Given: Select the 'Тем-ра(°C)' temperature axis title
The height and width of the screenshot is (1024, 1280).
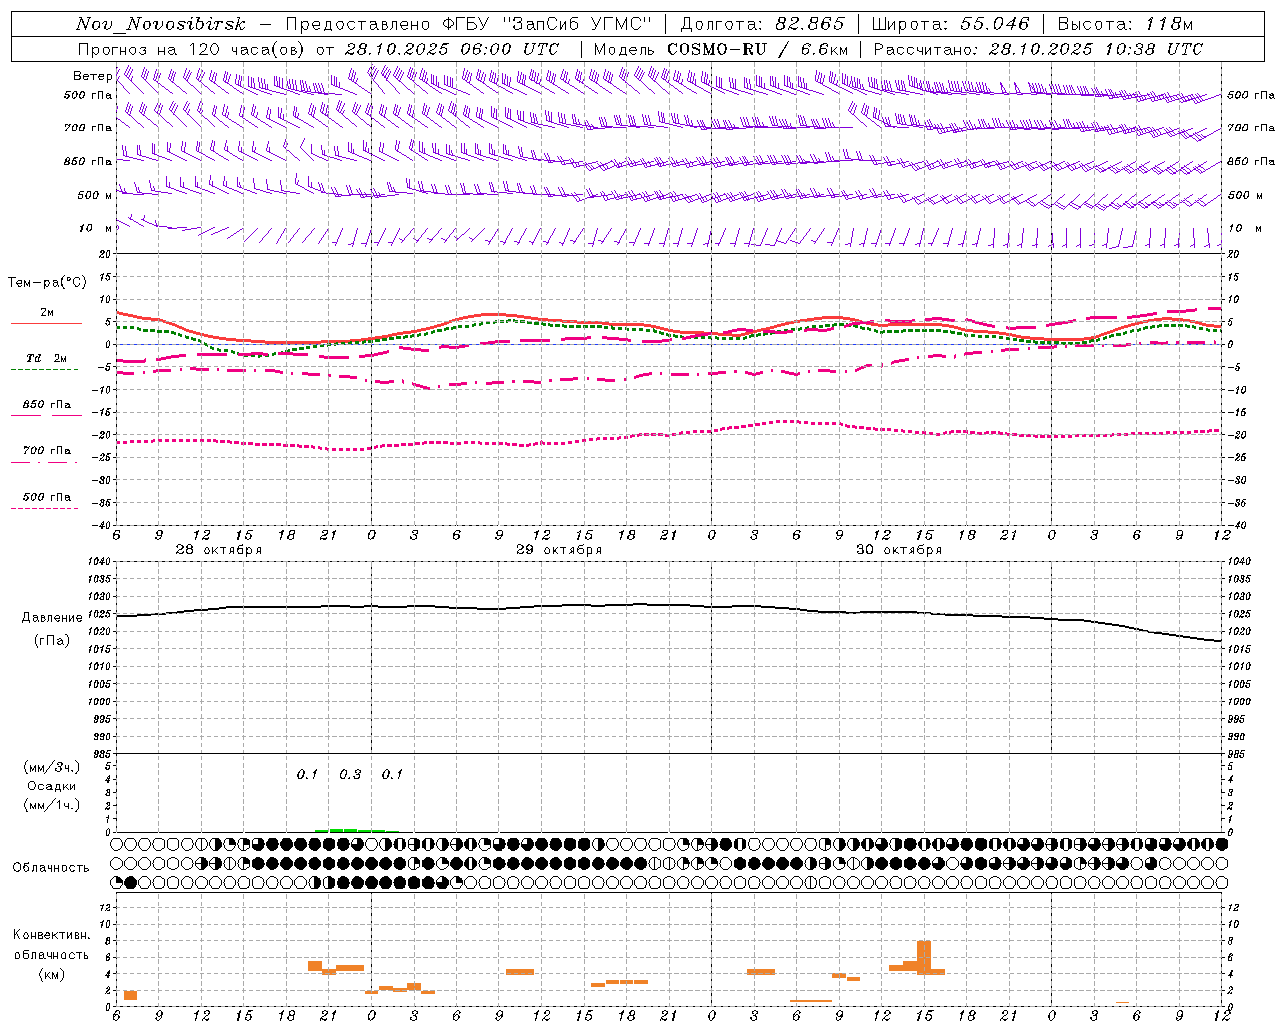Looking at the screenshot, I should click(47, 283).
